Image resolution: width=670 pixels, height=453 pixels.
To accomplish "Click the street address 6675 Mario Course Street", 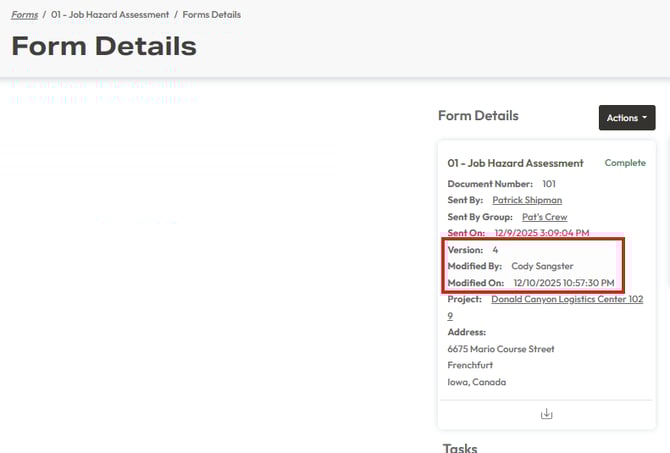I will click(501, 349).
